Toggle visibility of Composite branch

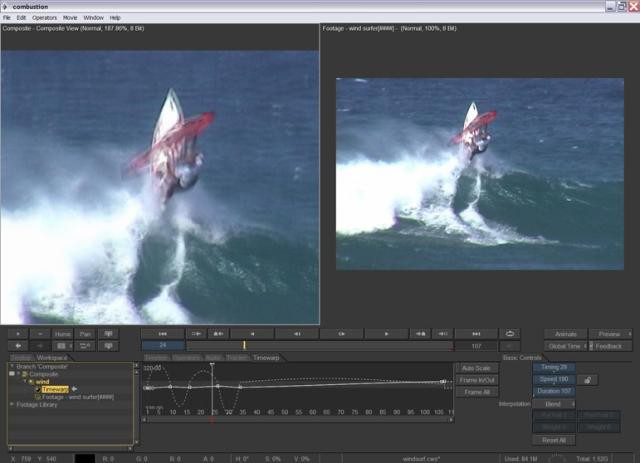11,374
